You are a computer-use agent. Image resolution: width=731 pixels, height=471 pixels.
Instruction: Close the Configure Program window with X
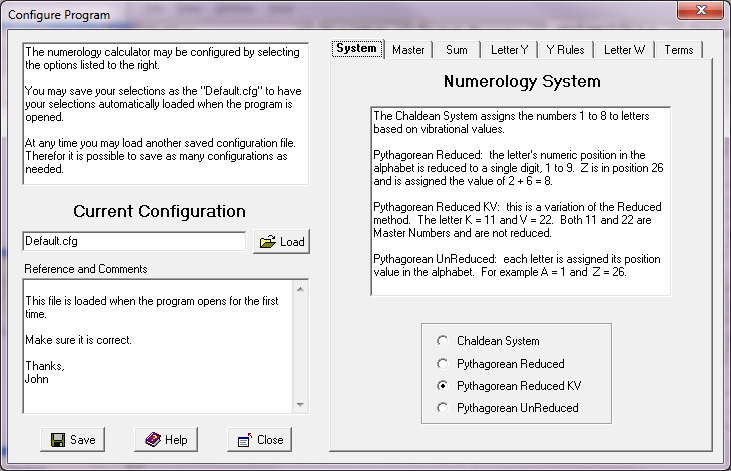click(x=701, y=10)
